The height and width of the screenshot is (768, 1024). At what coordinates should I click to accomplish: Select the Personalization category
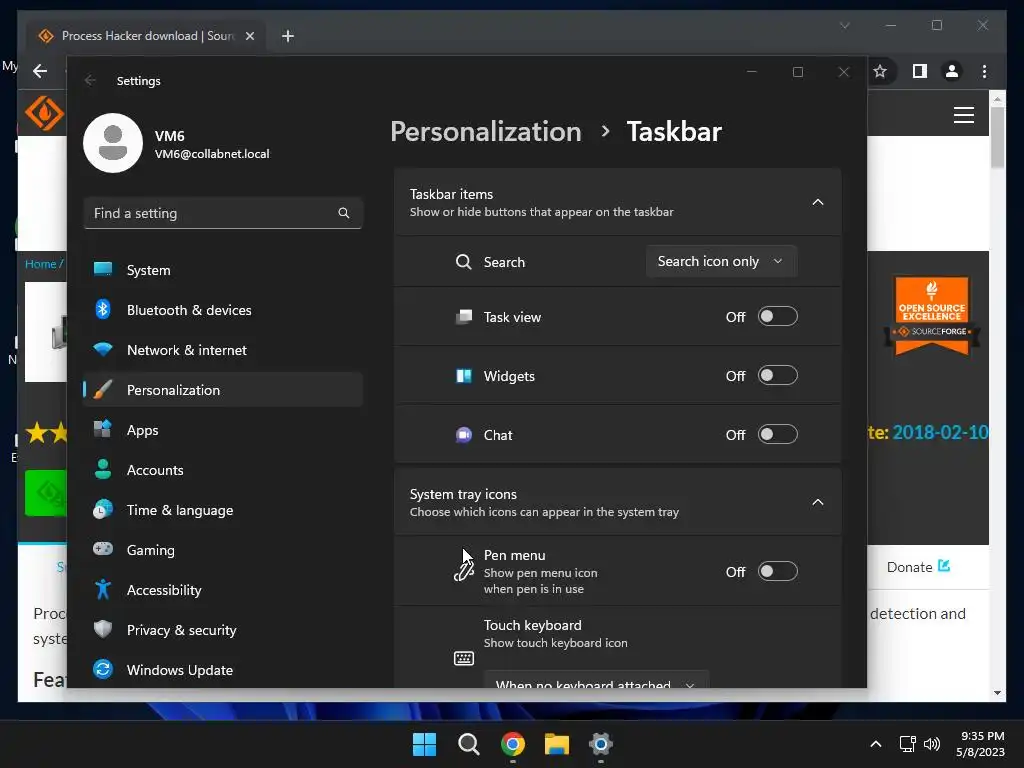223,390
